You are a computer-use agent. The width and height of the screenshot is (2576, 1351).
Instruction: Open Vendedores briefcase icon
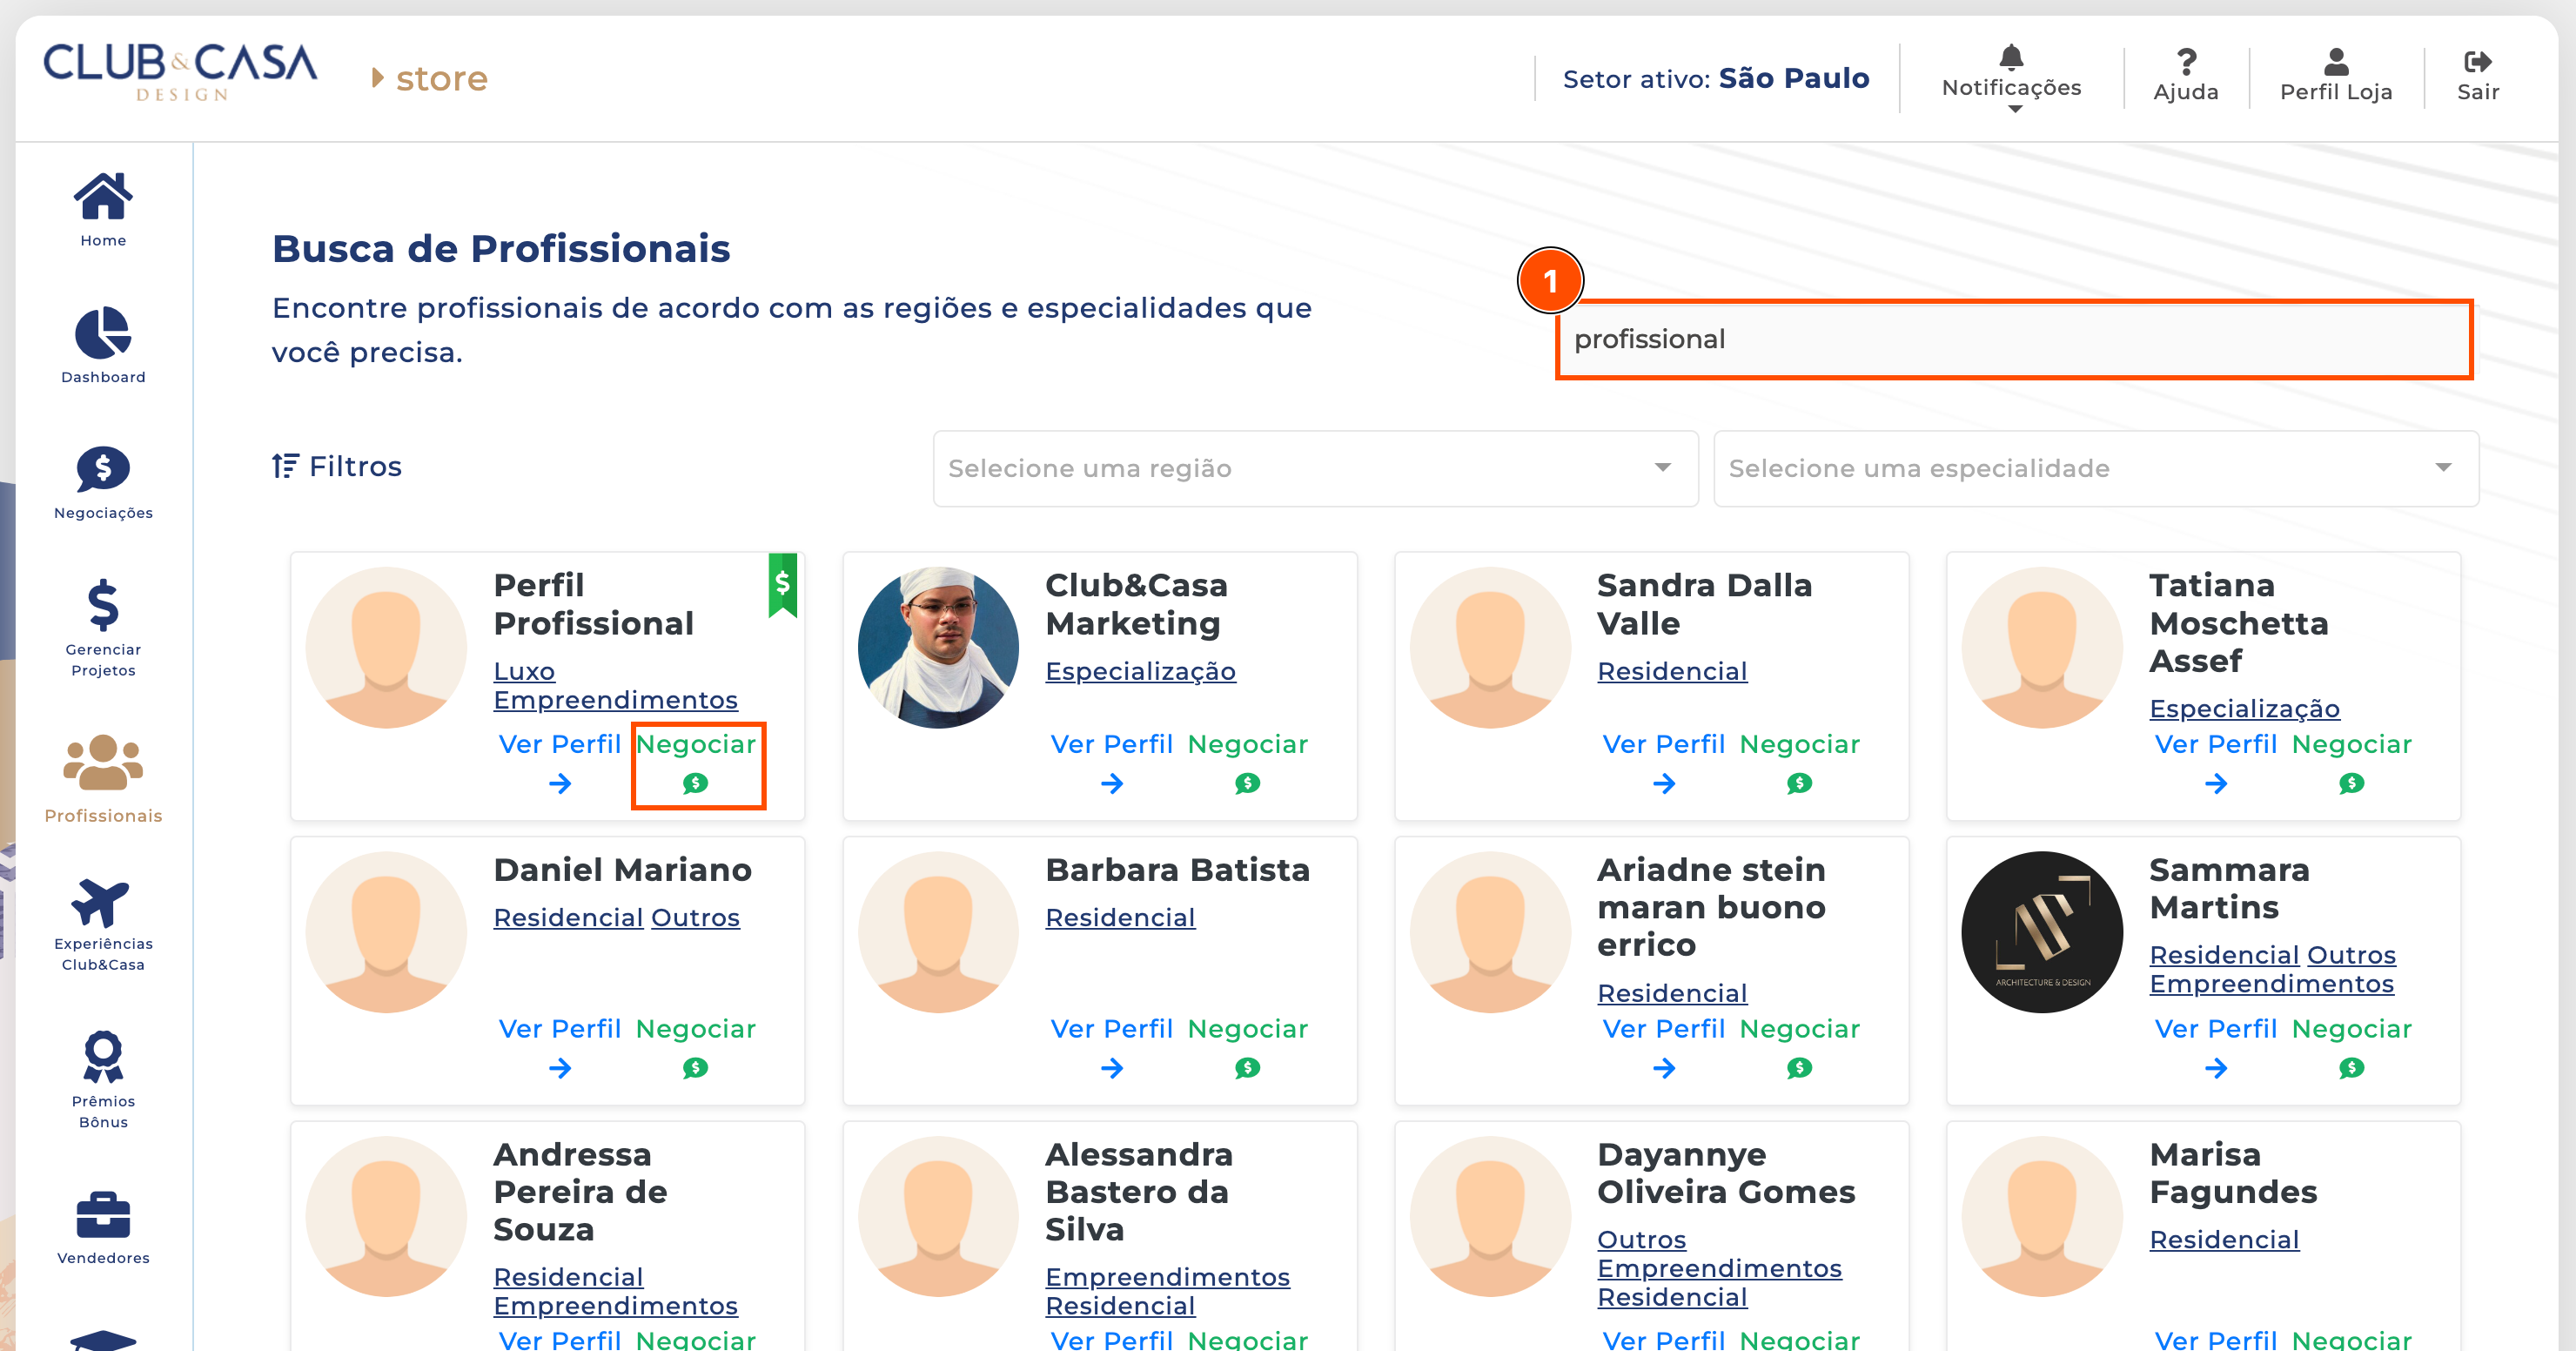point(103,1214)
